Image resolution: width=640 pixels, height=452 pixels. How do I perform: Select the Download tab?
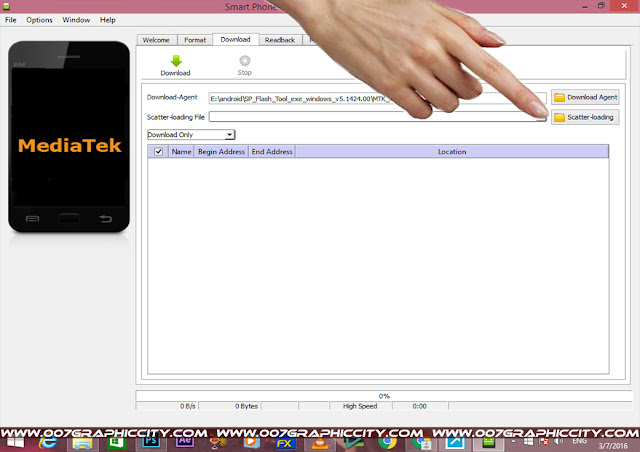[236, 40]
